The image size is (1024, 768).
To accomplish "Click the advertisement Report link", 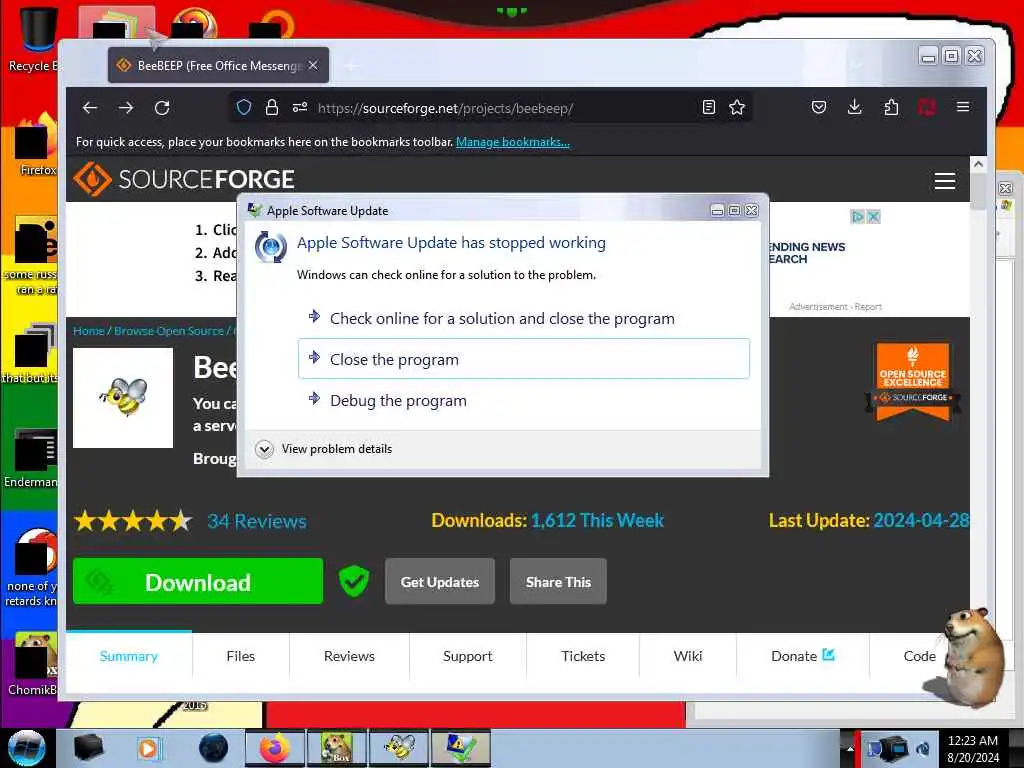I will (868, 306).
